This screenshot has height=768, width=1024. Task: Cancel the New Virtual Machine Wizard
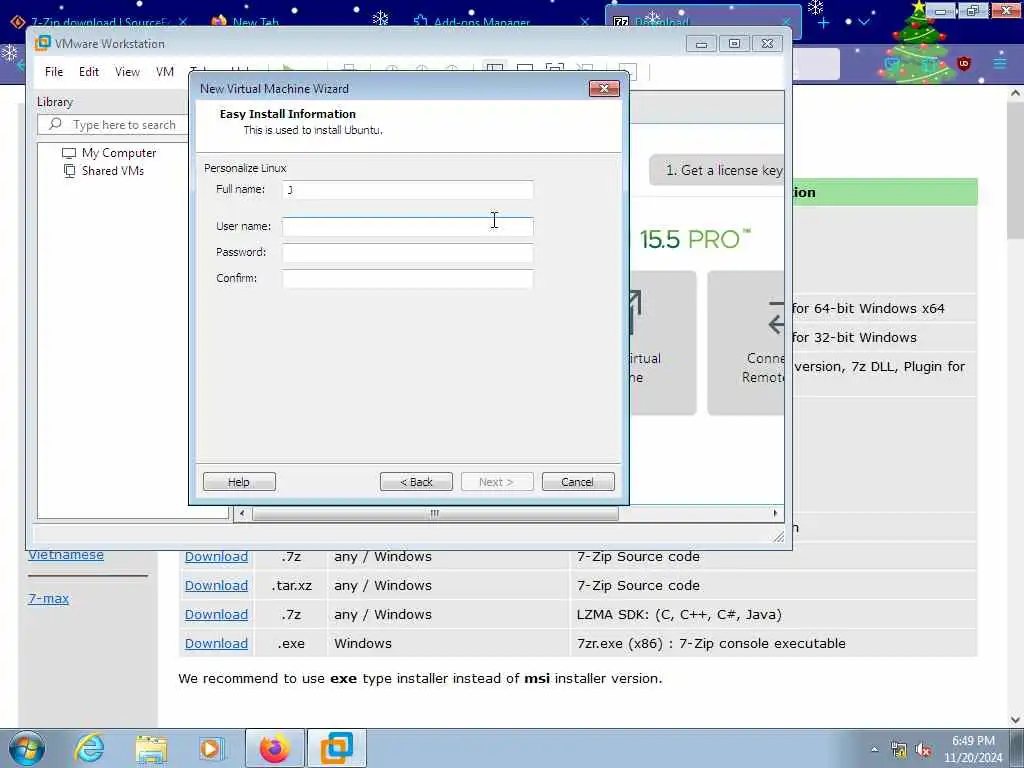[x=578, y=482]
